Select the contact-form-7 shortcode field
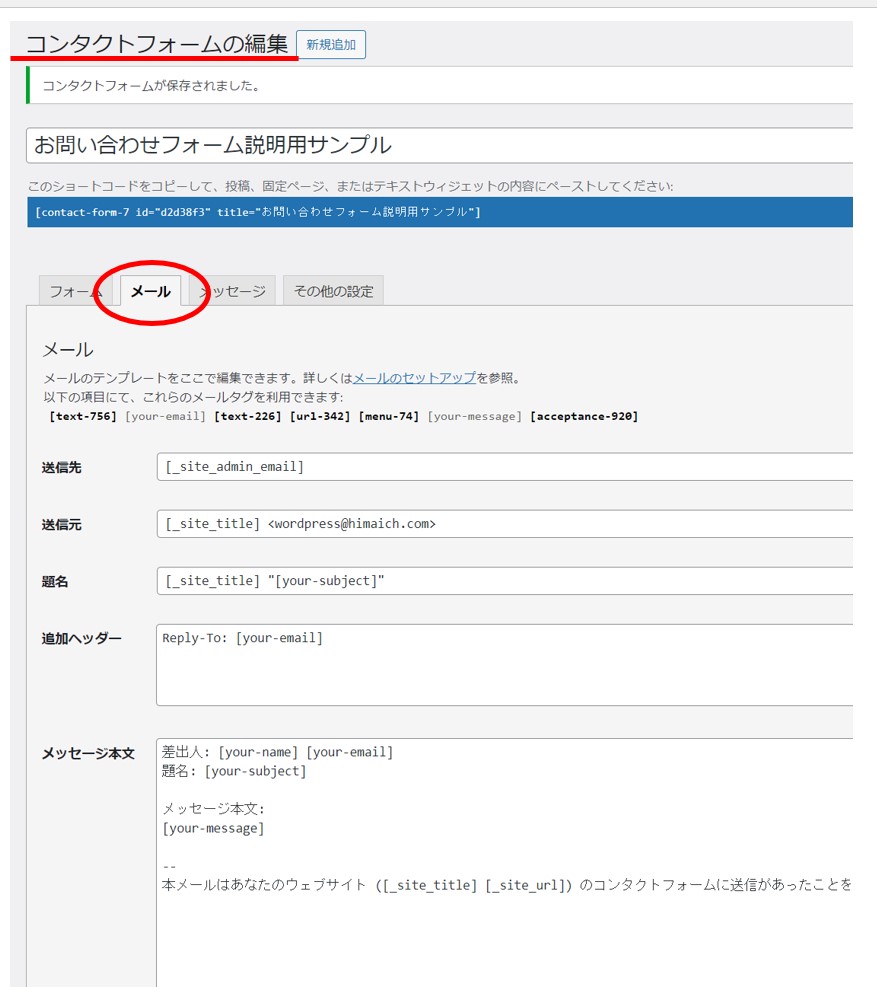This screenshot has height=987, width=877. tap(439, 212)
